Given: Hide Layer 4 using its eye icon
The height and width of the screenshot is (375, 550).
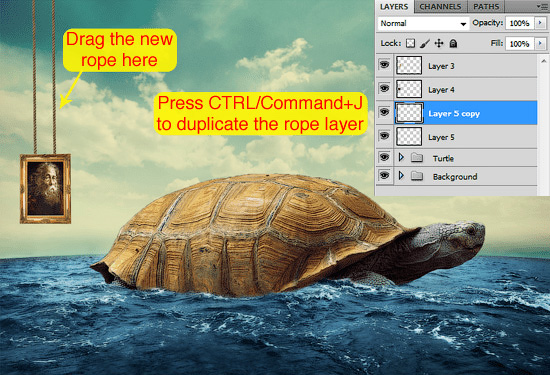Looking at the screenshot, I should [384, 89].
